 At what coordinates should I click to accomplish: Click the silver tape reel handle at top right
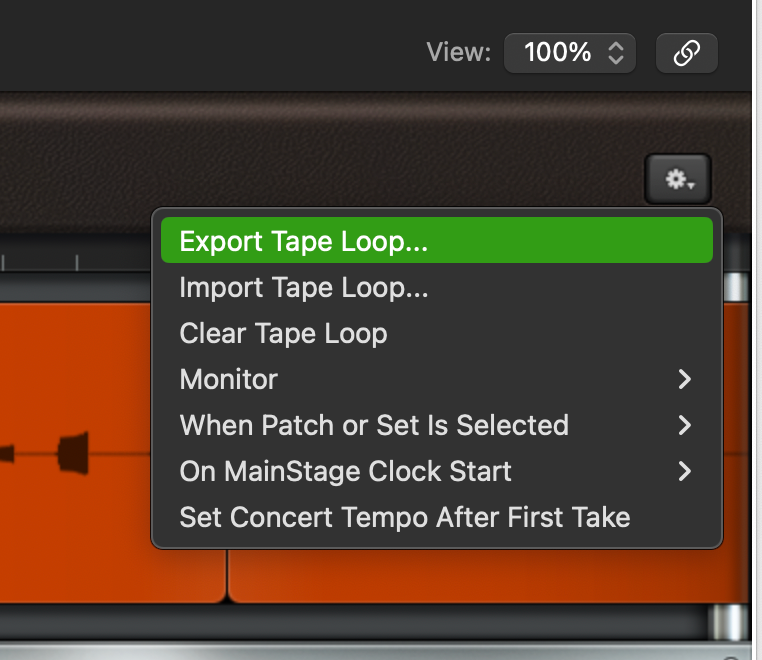tap(736, 287)
